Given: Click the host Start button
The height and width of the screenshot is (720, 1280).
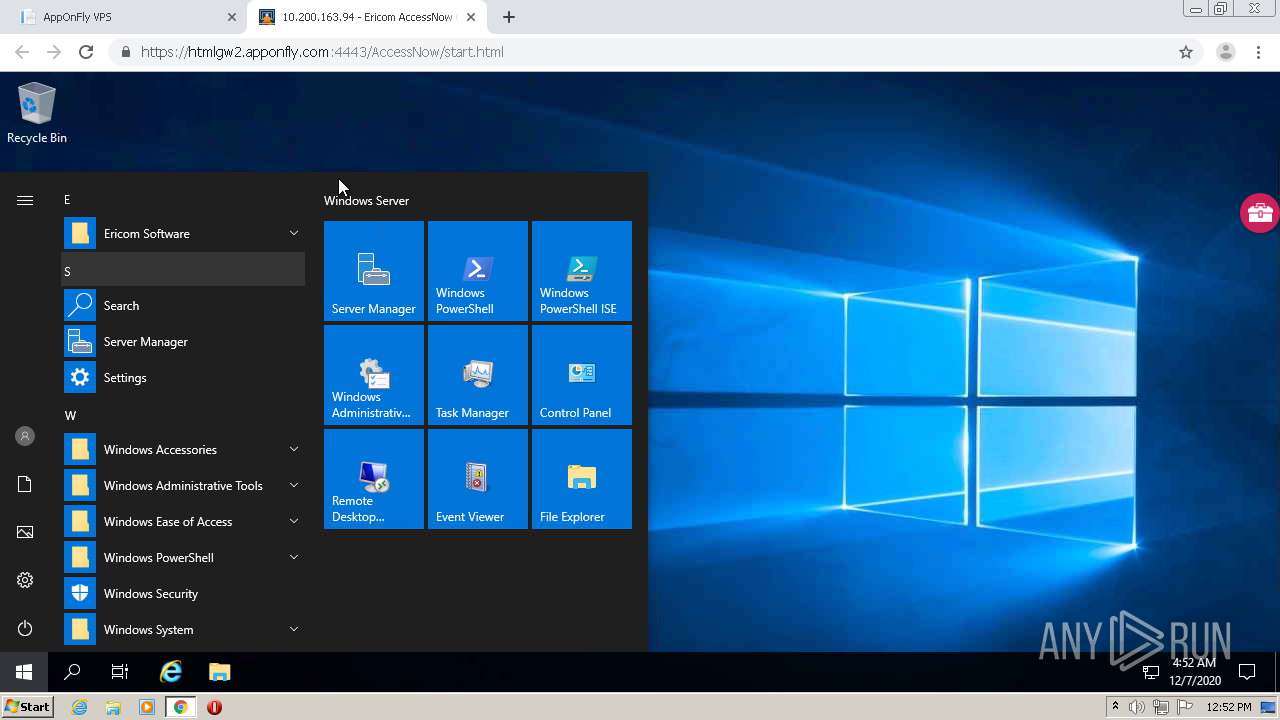Looking at the screenshot, I should [x=27, y=707].
